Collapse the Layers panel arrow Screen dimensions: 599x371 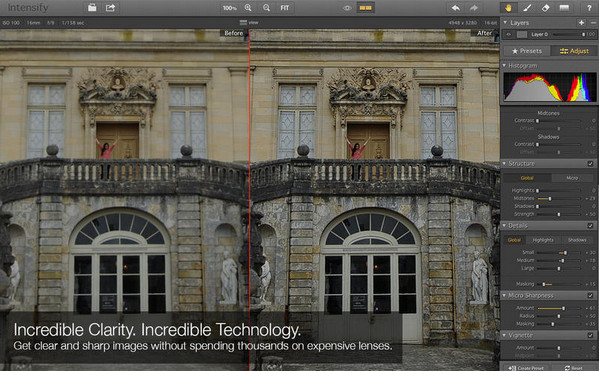click(x=505, y=23)
